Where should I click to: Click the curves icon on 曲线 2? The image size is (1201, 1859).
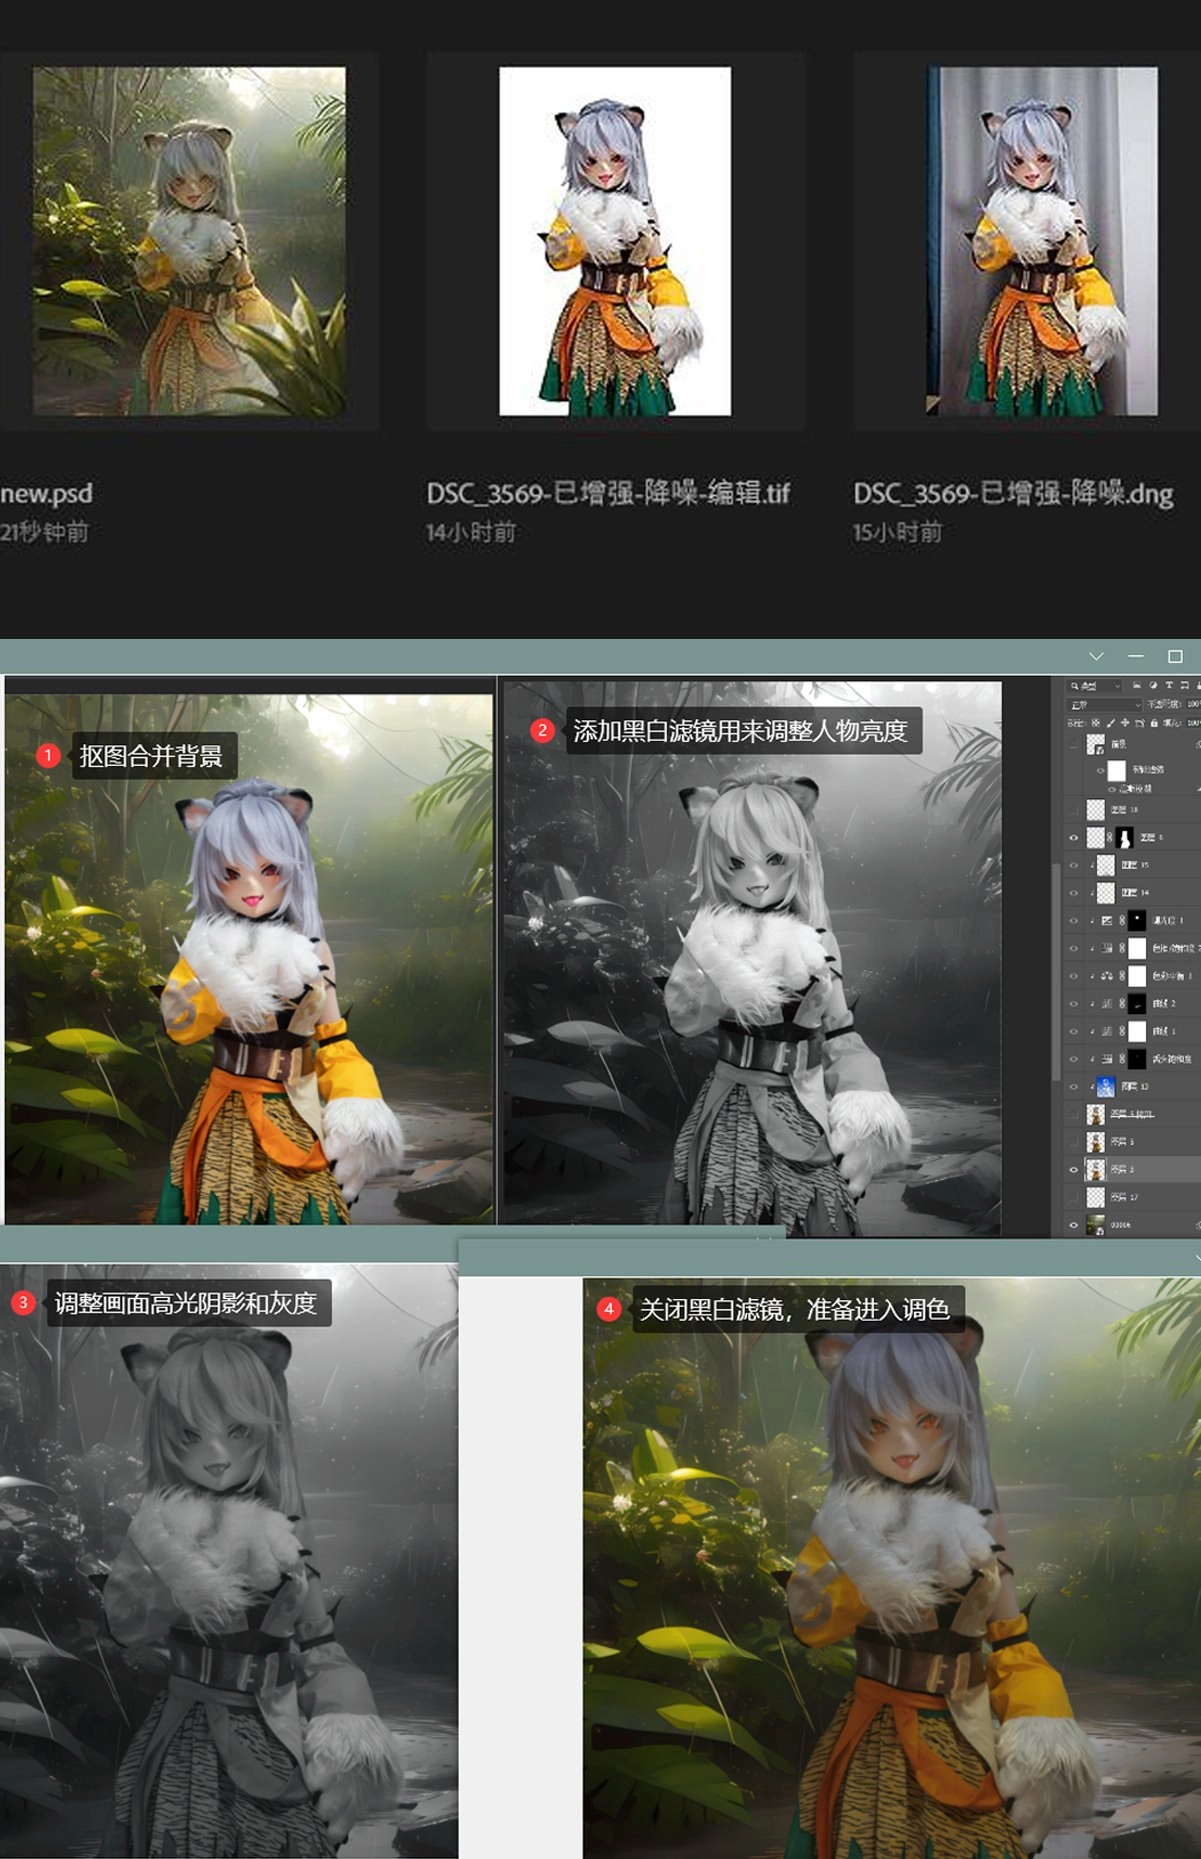(x=1107, y=1004)
